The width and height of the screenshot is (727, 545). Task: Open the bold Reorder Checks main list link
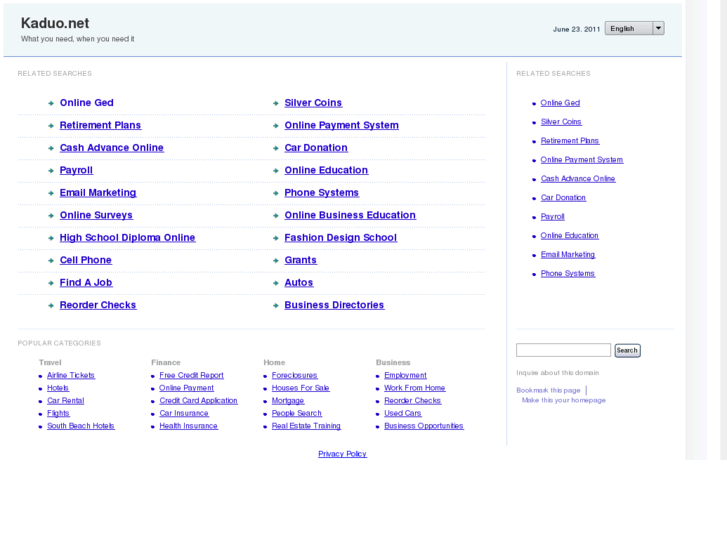98,305
